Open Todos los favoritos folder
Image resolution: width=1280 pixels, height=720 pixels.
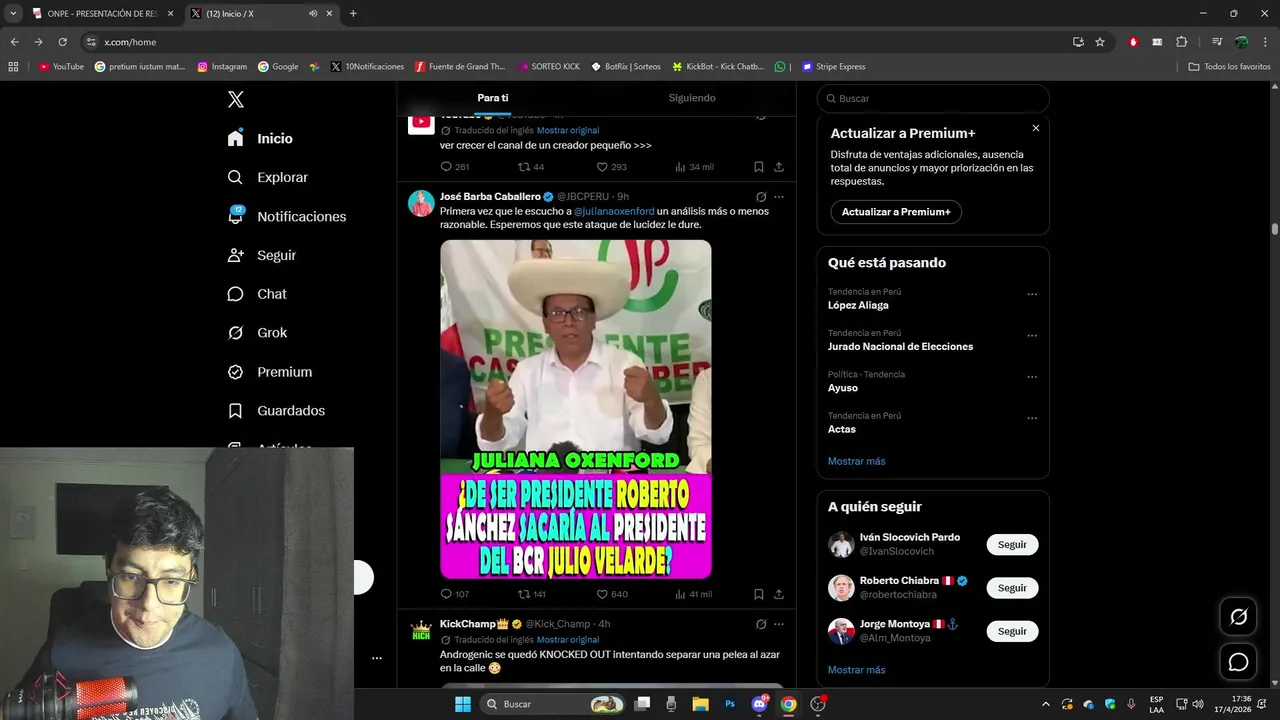point(1229,67)
